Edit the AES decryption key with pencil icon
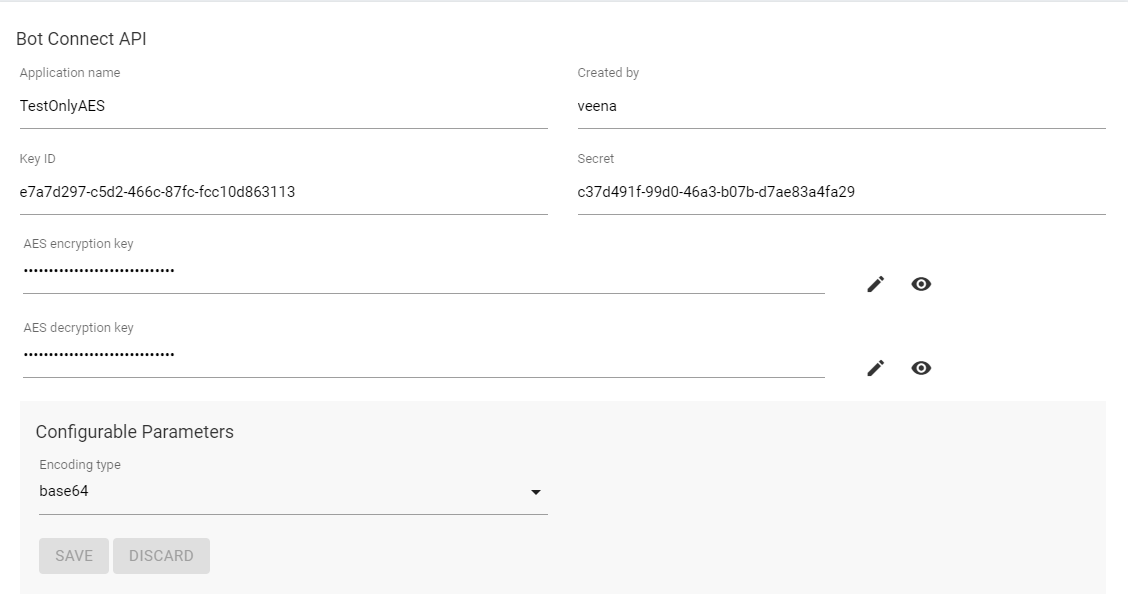The width and height of the screenshot is (1128, 605). pos(876,368)
